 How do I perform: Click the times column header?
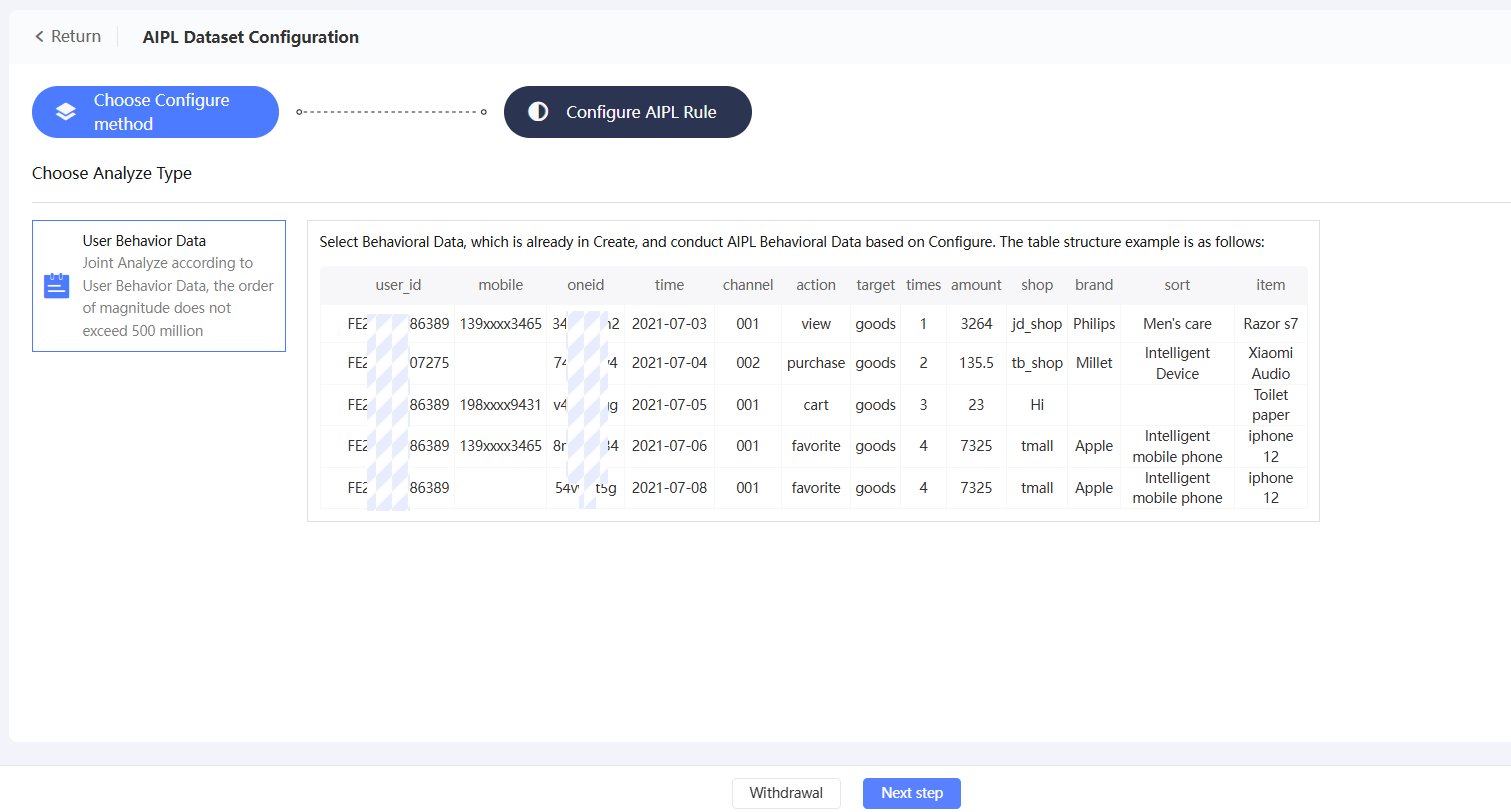pyautogui.click(x=923, y=285)
